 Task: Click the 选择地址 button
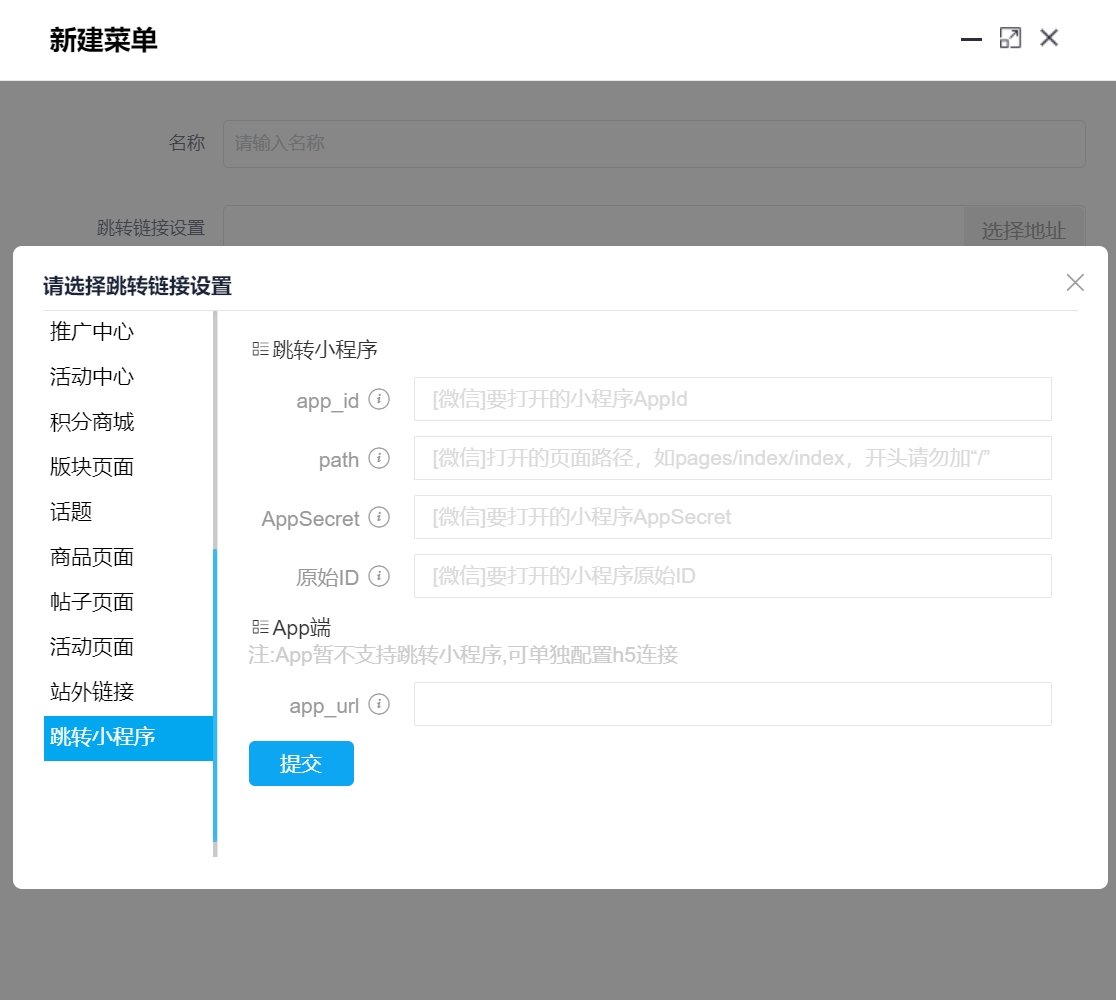click(x=1023, y=228)
